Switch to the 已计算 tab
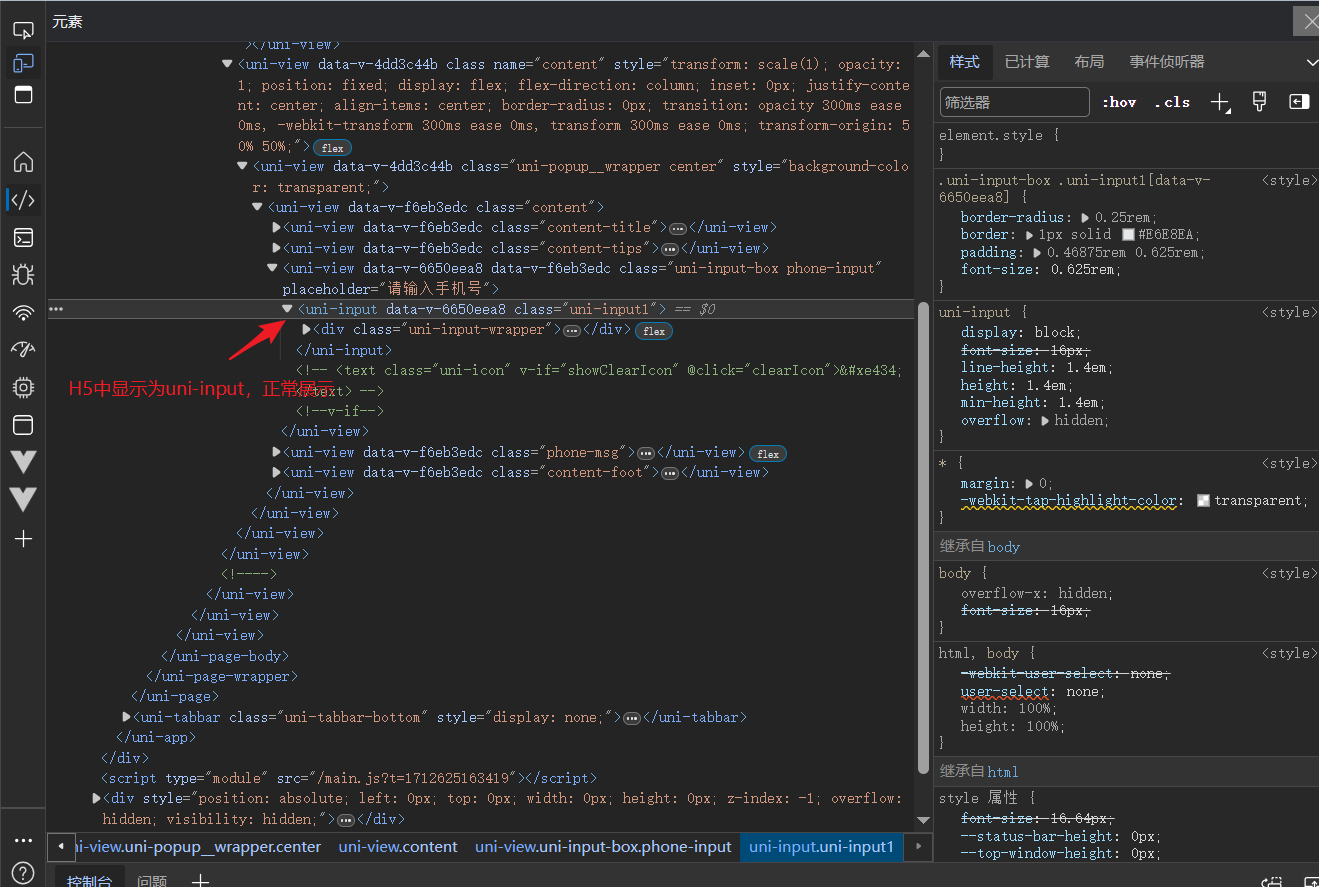Screen dimensions: 1319x887 point(1027,62)
